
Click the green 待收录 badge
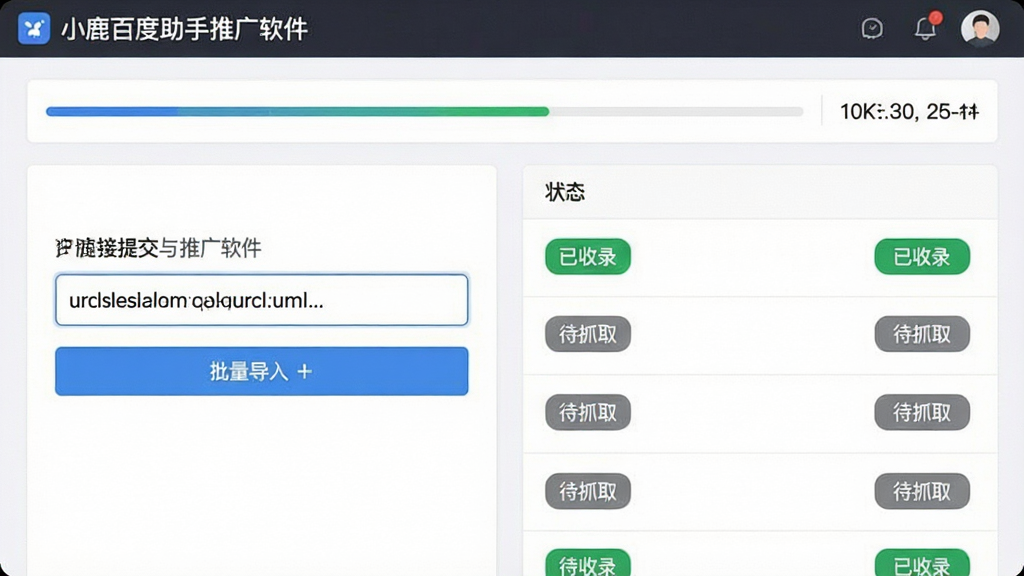588,563
